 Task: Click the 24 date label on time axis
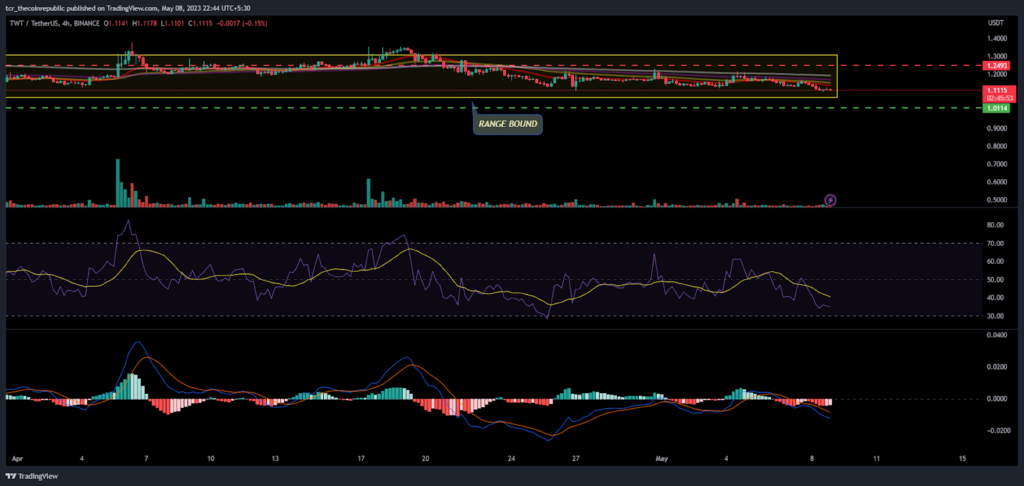pos(511,459)
